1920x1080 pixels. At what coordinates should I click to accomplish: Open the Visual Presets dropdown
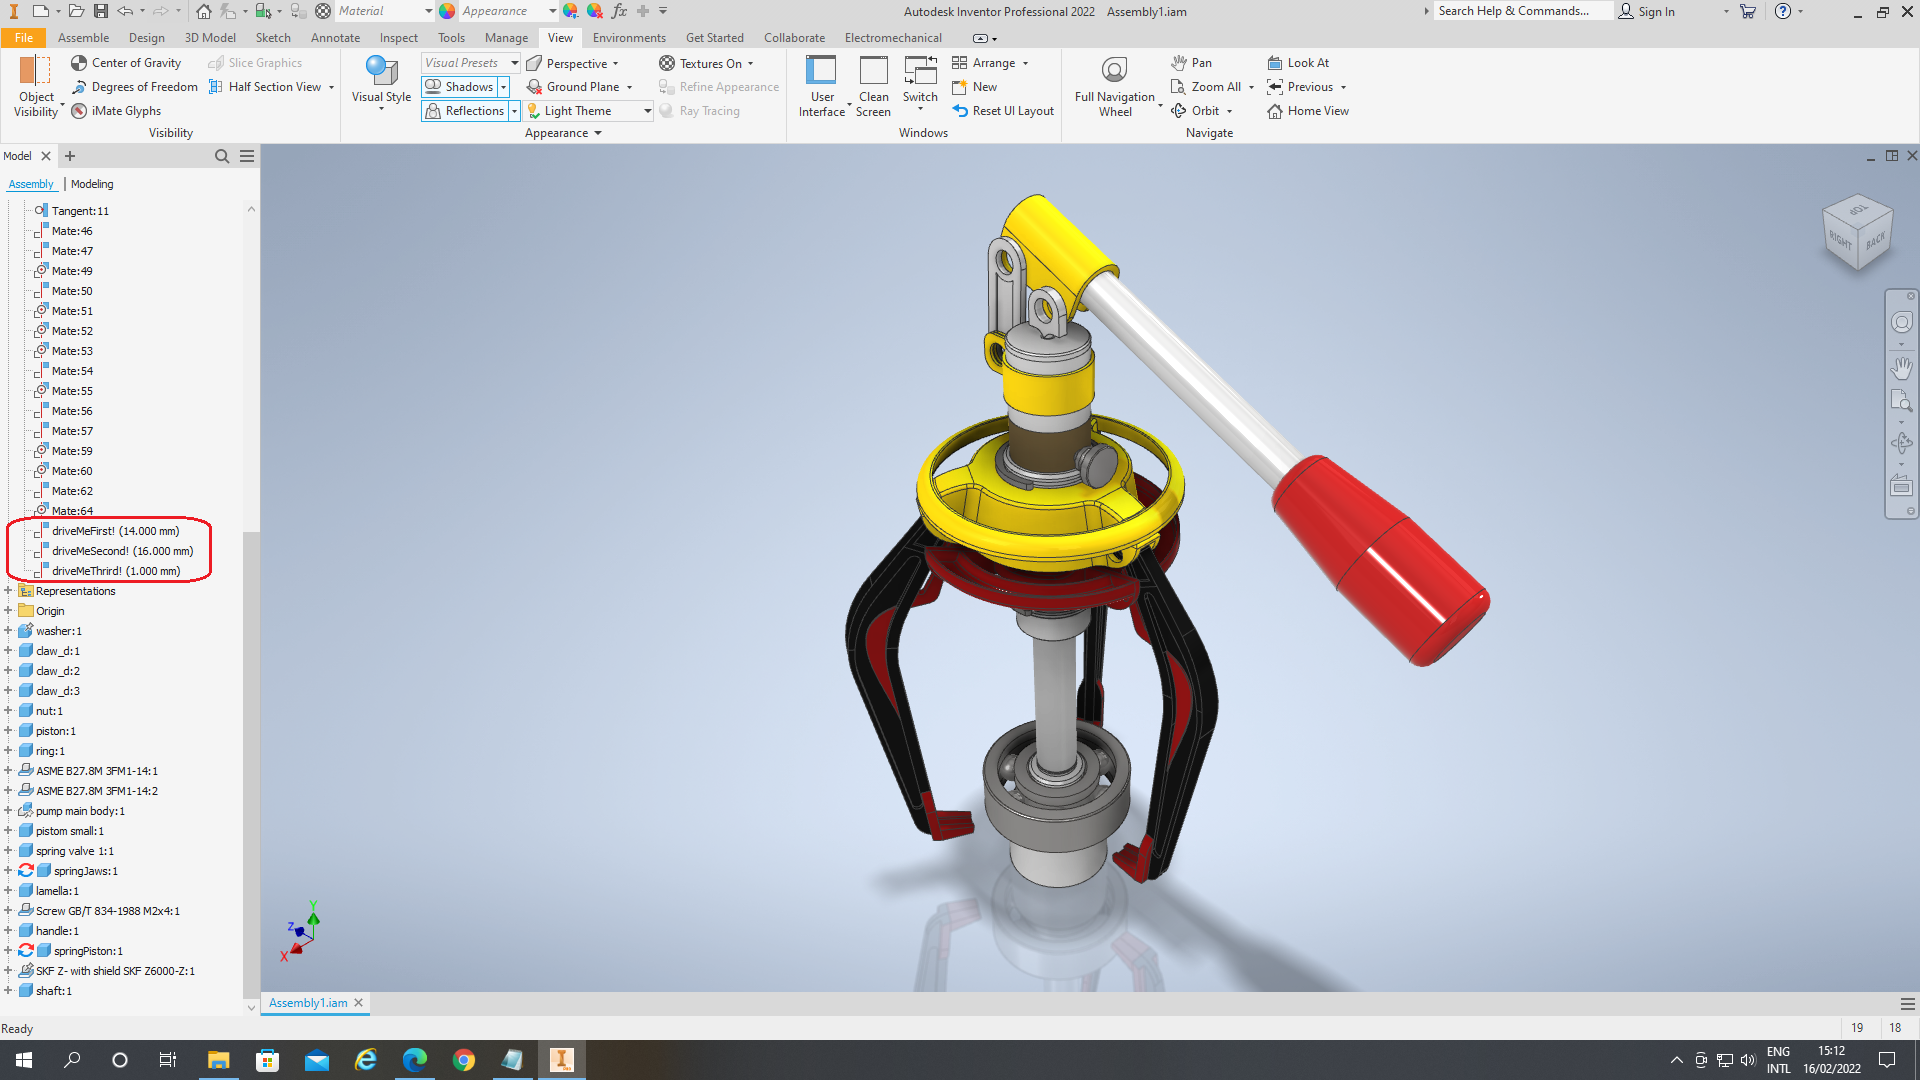pos(515,63)
